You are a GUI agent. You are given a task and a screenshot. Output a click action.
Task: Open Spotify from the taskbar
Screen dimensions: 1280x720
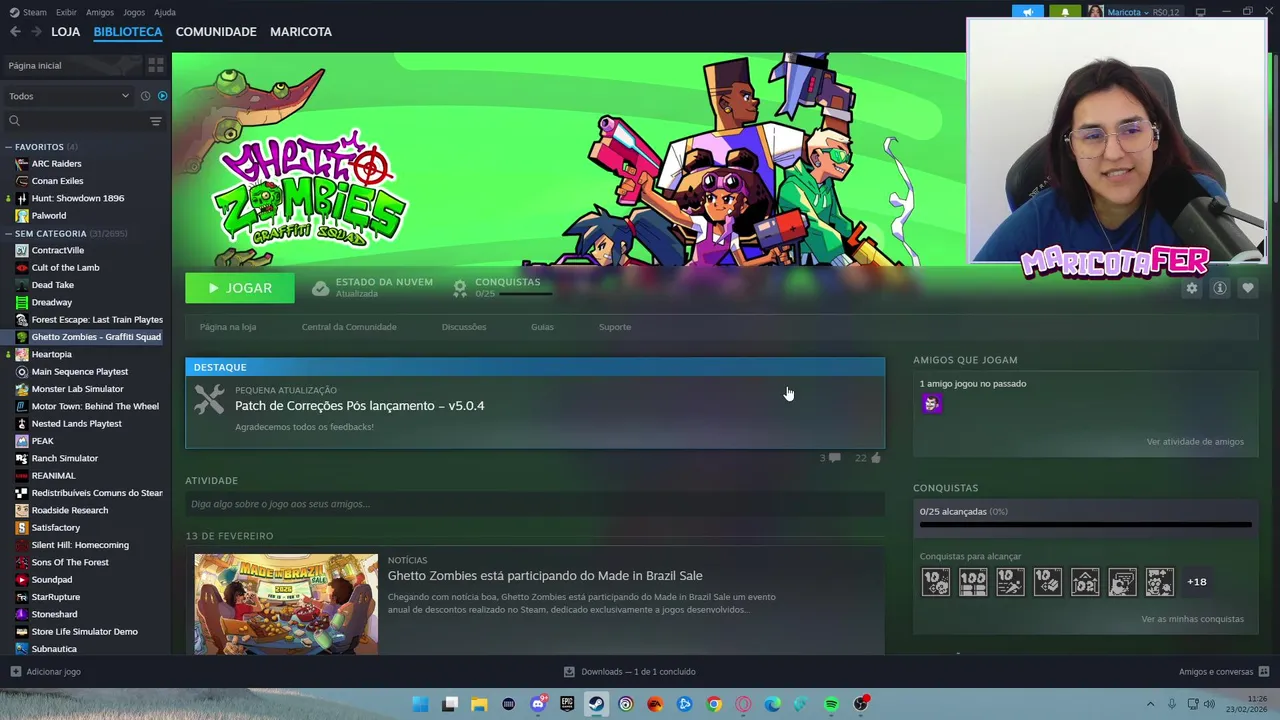point(831,704)
